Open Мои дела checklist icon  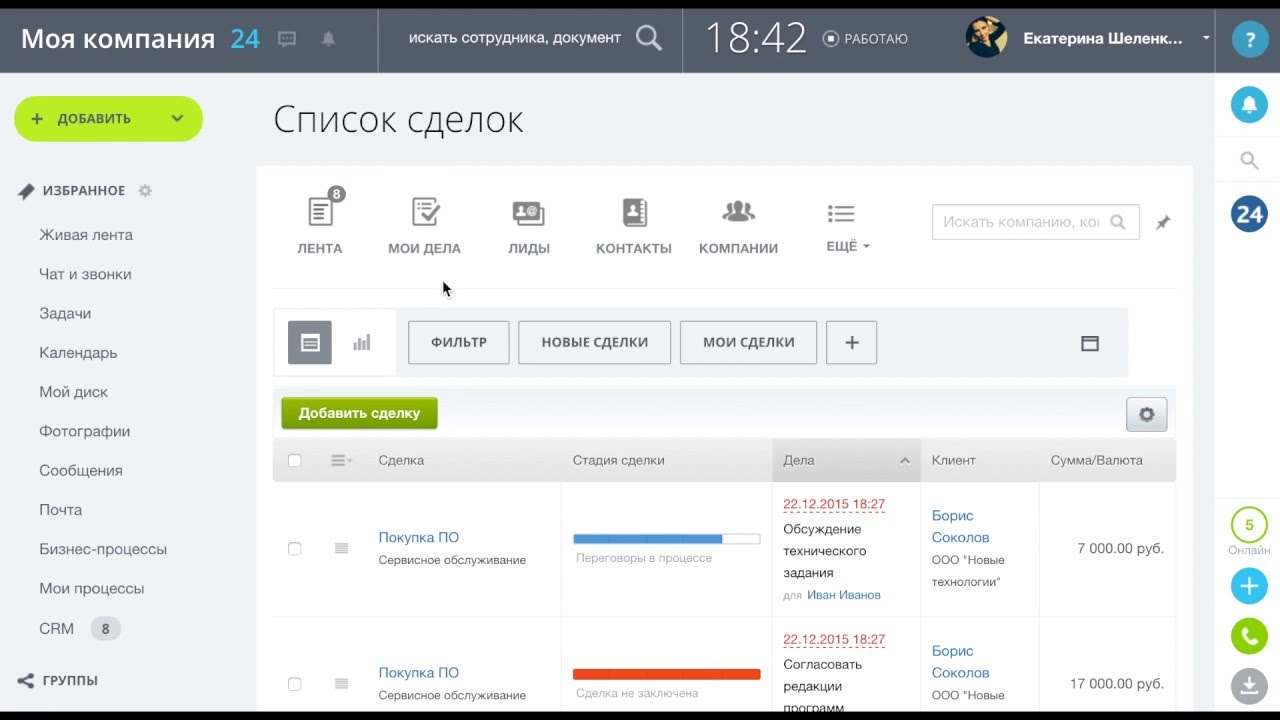(426, 212)
